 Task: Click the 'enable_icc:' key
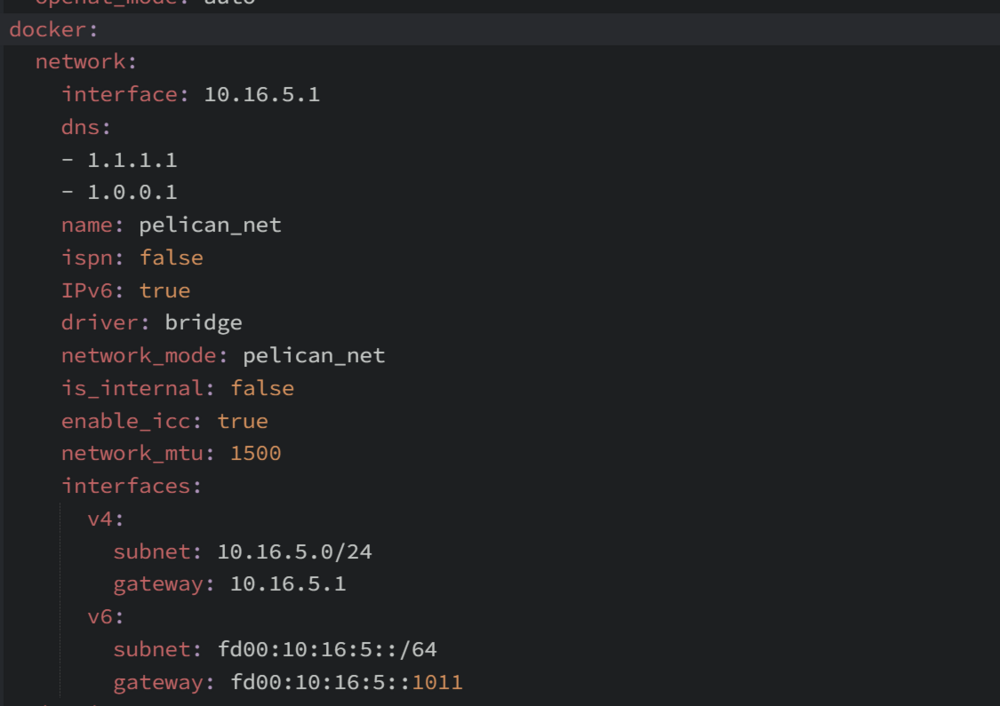(x=132, y=421)
